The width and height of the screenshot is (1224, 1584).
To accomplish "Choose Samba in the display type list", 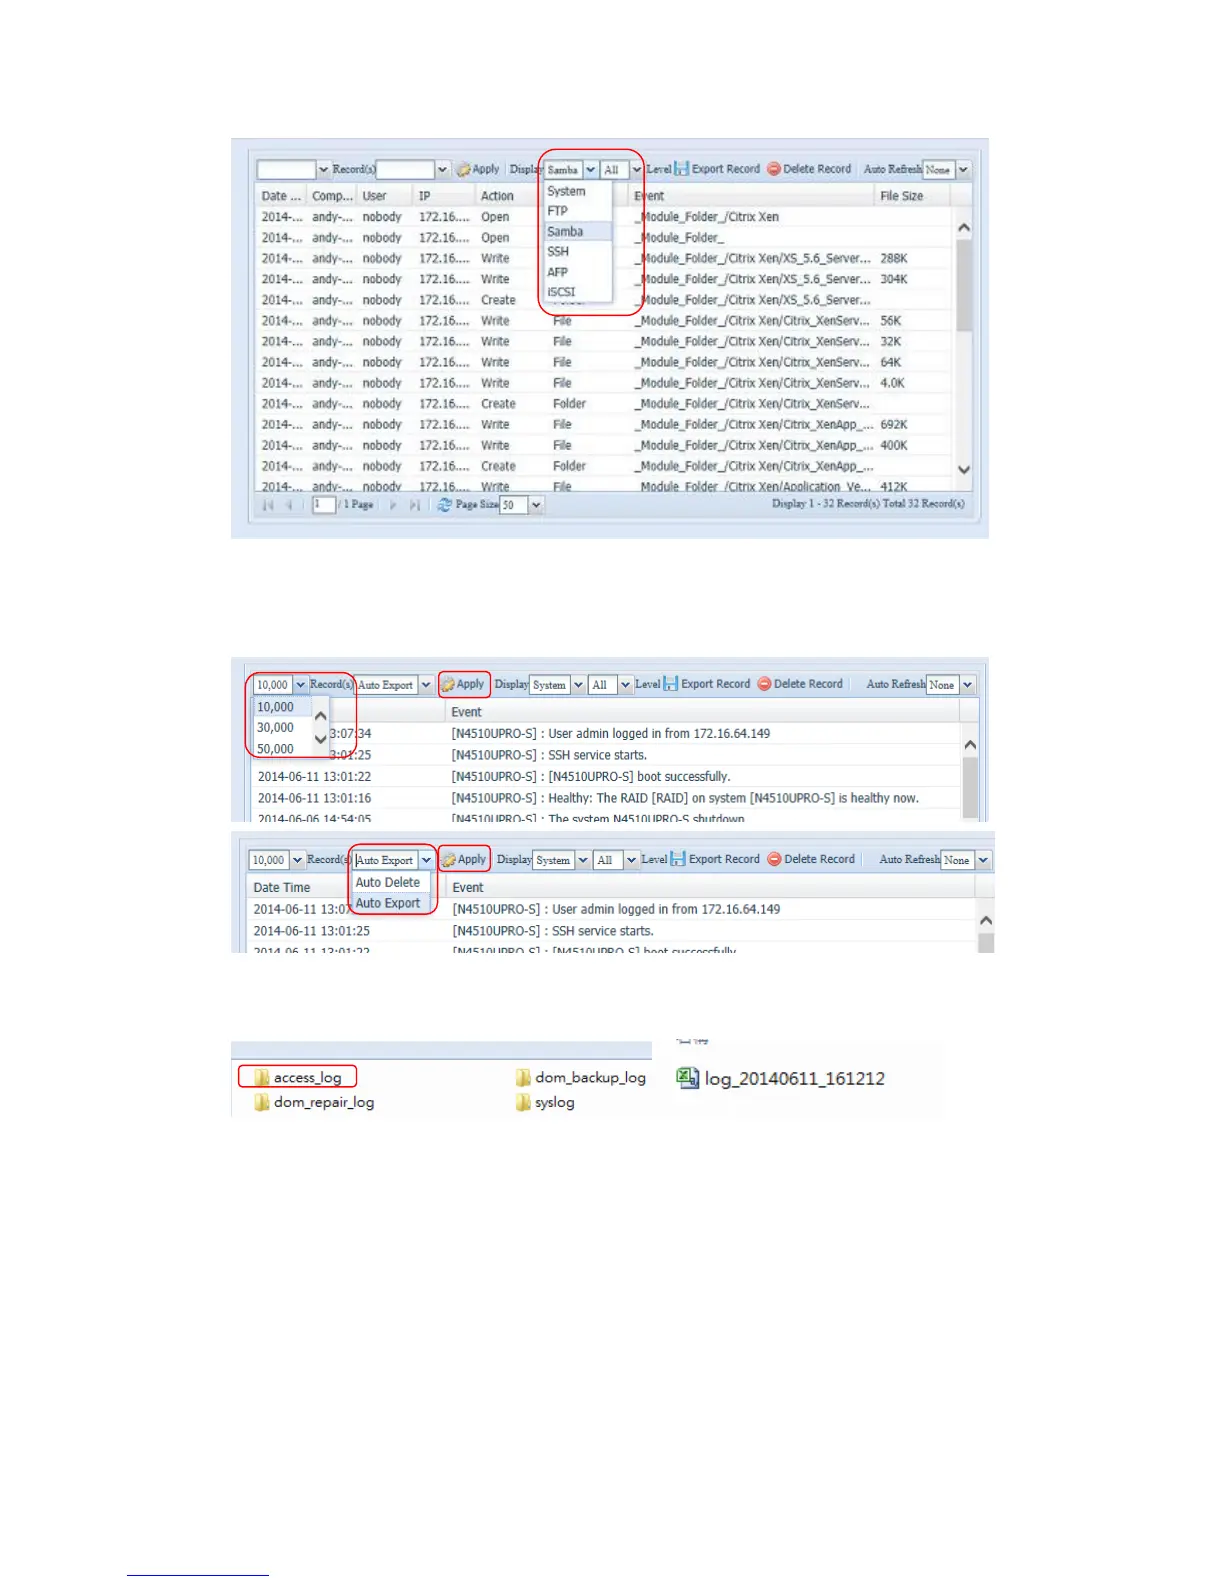I will 578,231.
